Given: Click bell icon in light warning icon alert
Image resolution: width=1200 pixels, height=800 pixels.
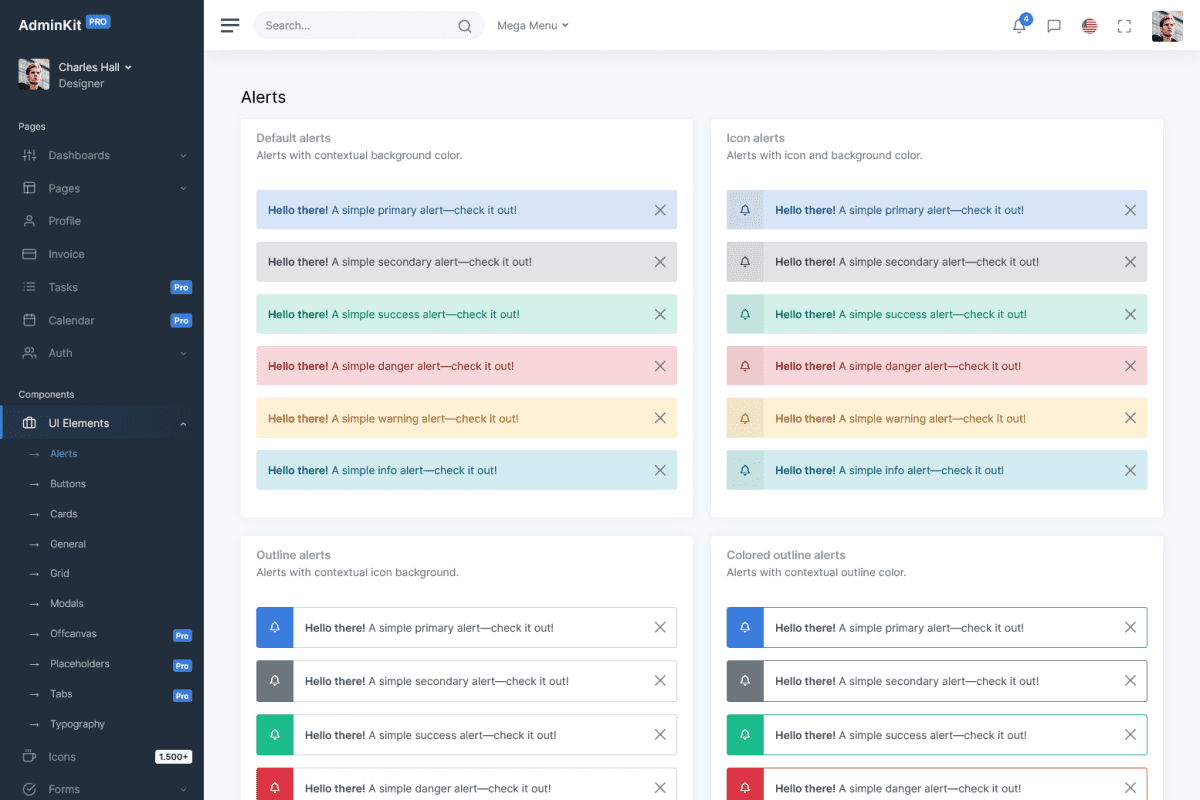Looking at the screenshot, I should (745, 418).
